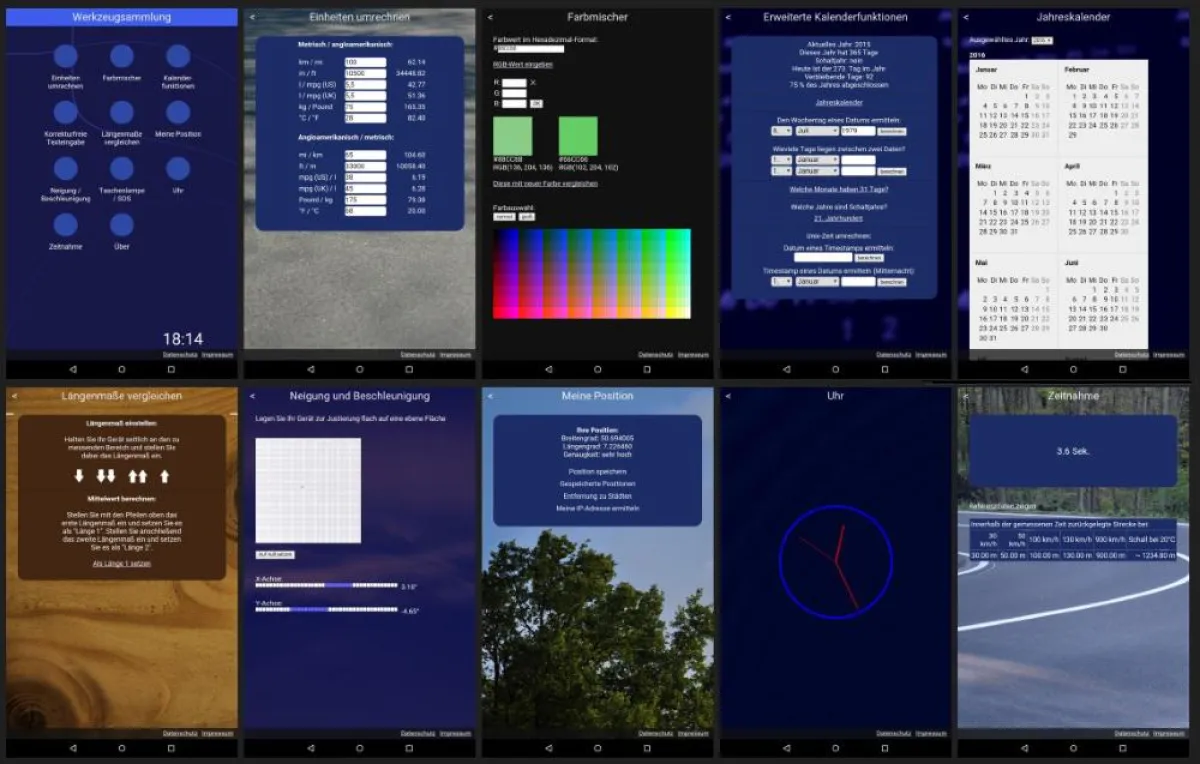
Task: Switch Farbauswahl to gelb mode
Action: coord(527,216)
